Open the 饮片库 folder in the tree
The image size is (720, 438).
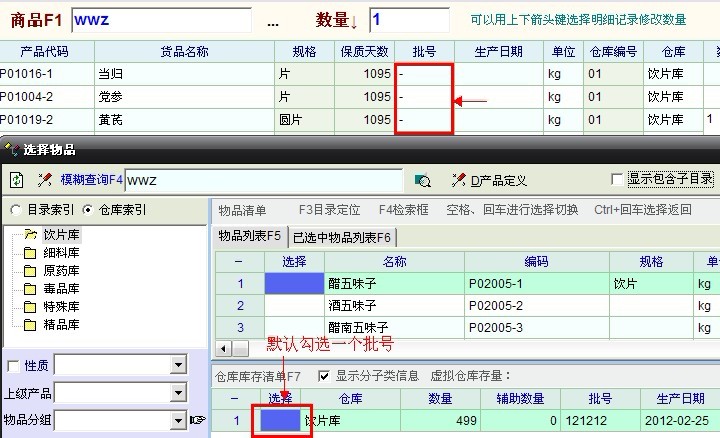click(31, 234)
